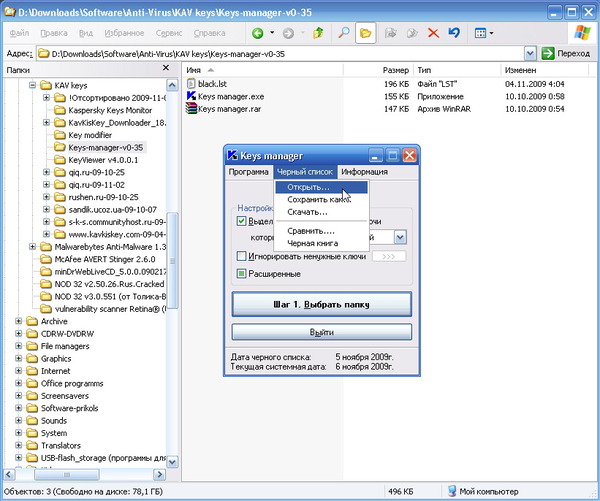Viewport: 600px width, 501px height.
Task: Open the settings combo box dropdown arrow
Action: click(400, 237)
